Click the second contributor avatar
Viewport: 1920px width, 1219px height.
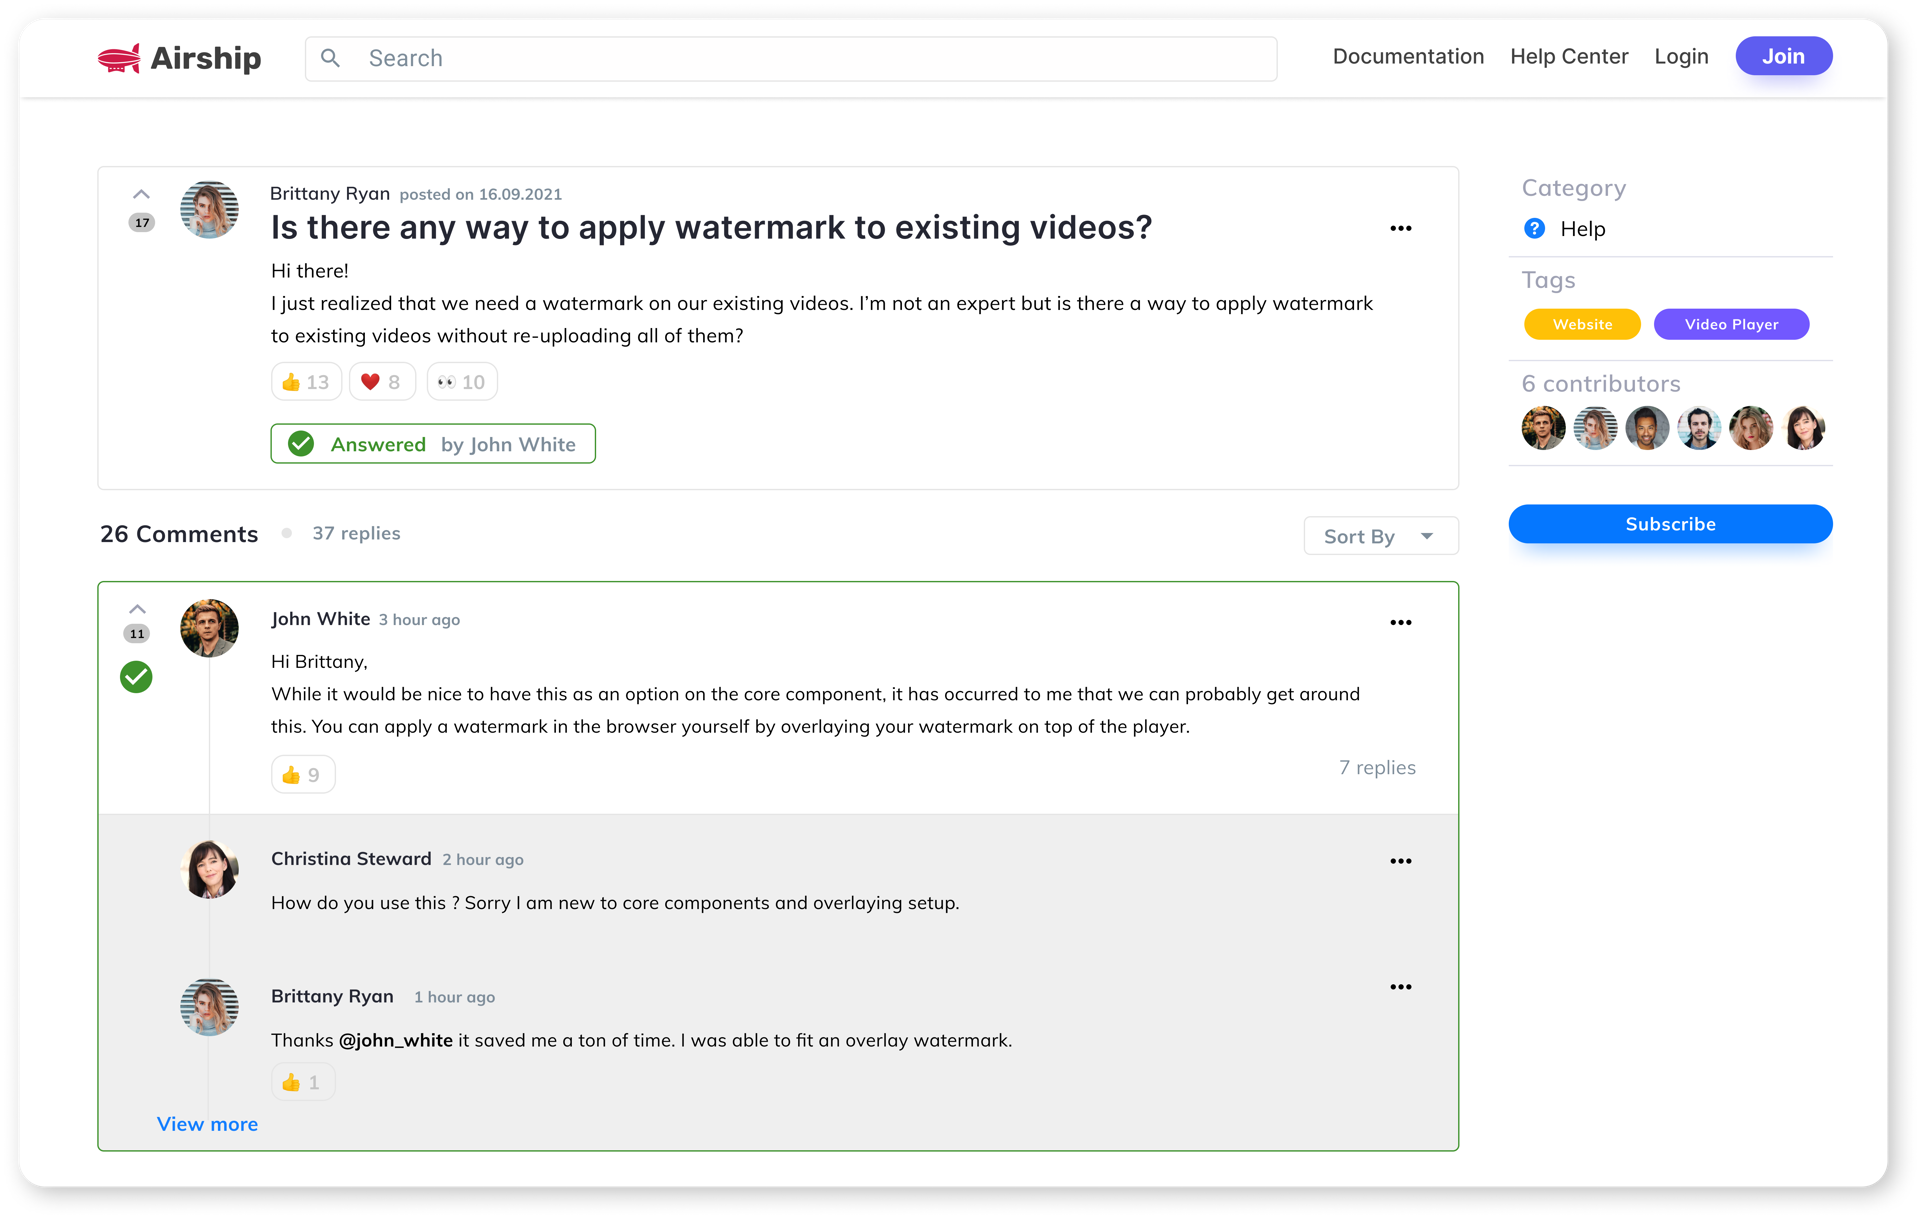coord(1595,428)
